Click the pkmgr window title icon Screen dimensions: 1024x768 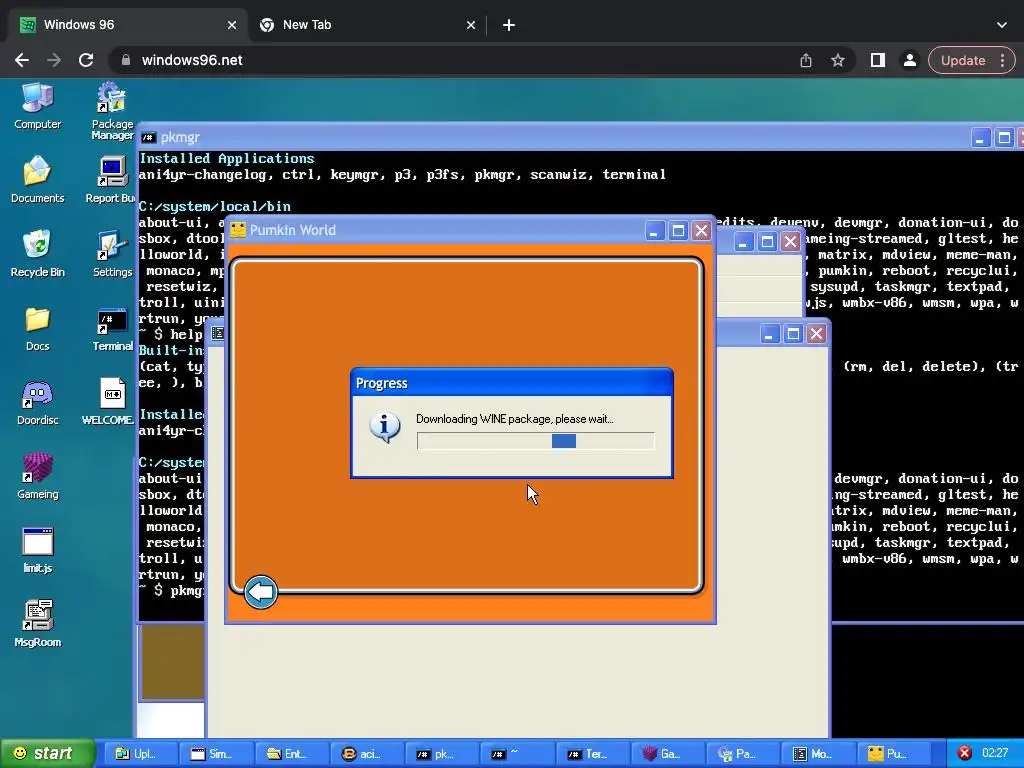tap(148, 138)
